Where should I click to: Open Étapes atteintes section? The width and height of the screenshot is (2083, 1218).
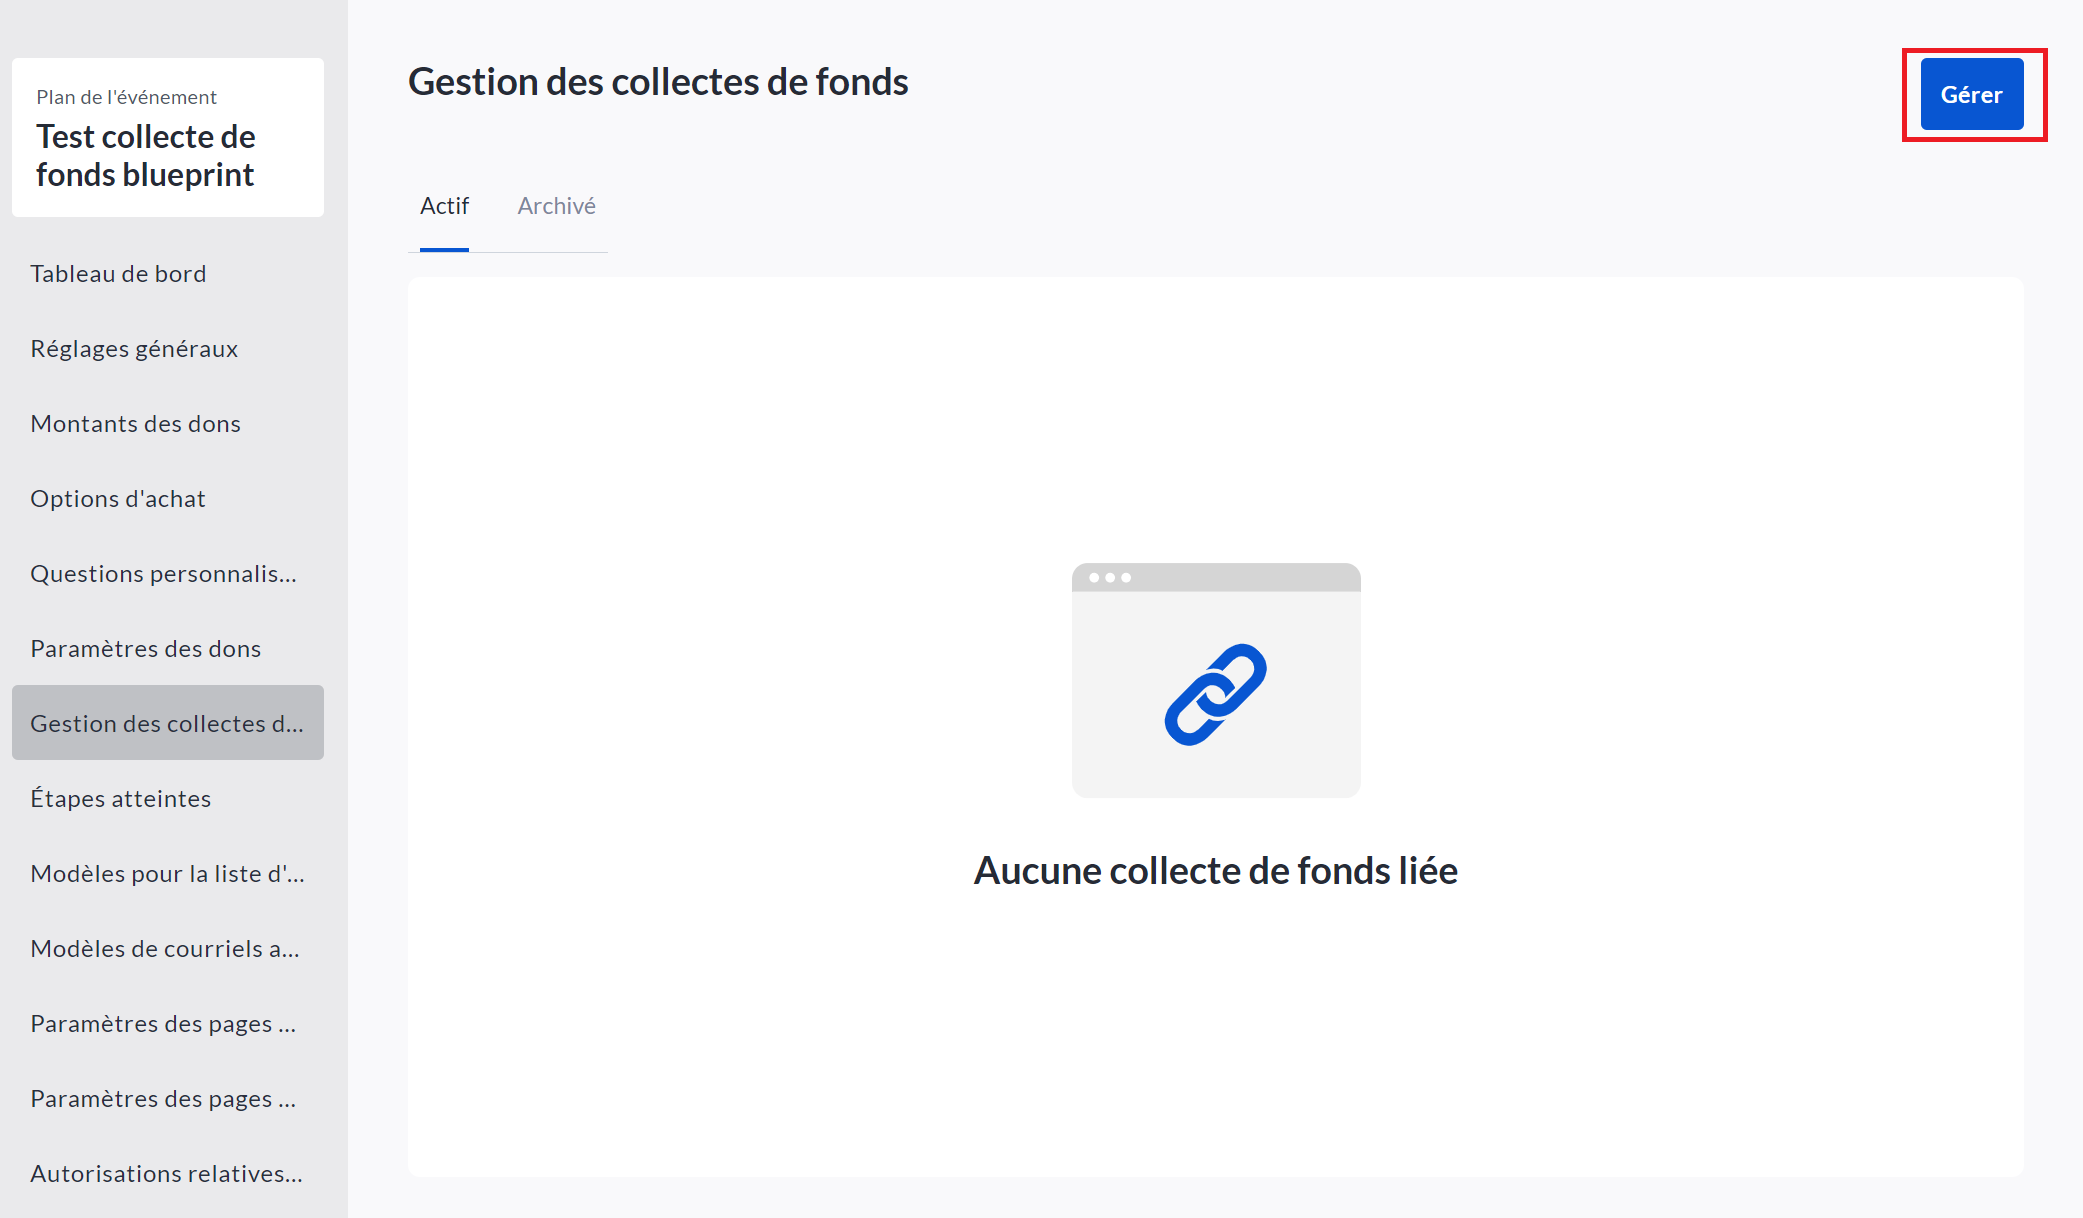click(x=120, y=799)
